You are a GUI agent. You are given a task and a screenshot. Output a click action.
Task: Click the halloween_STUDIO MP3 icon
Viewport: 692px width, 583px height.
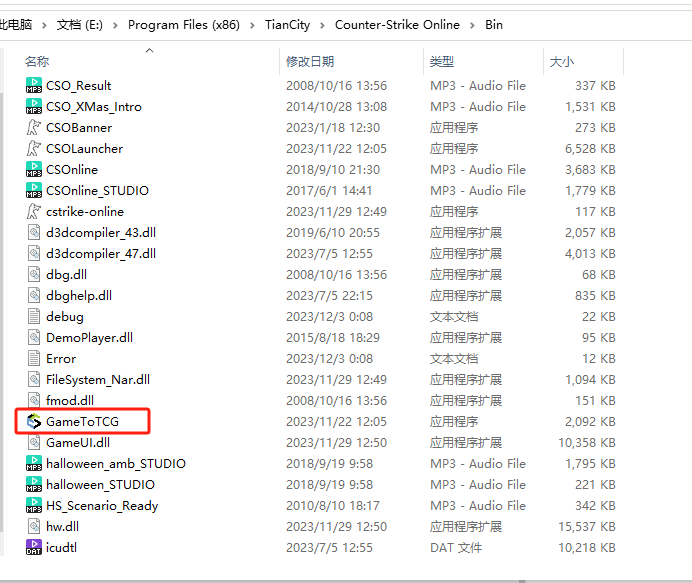[x=34, y=485]
